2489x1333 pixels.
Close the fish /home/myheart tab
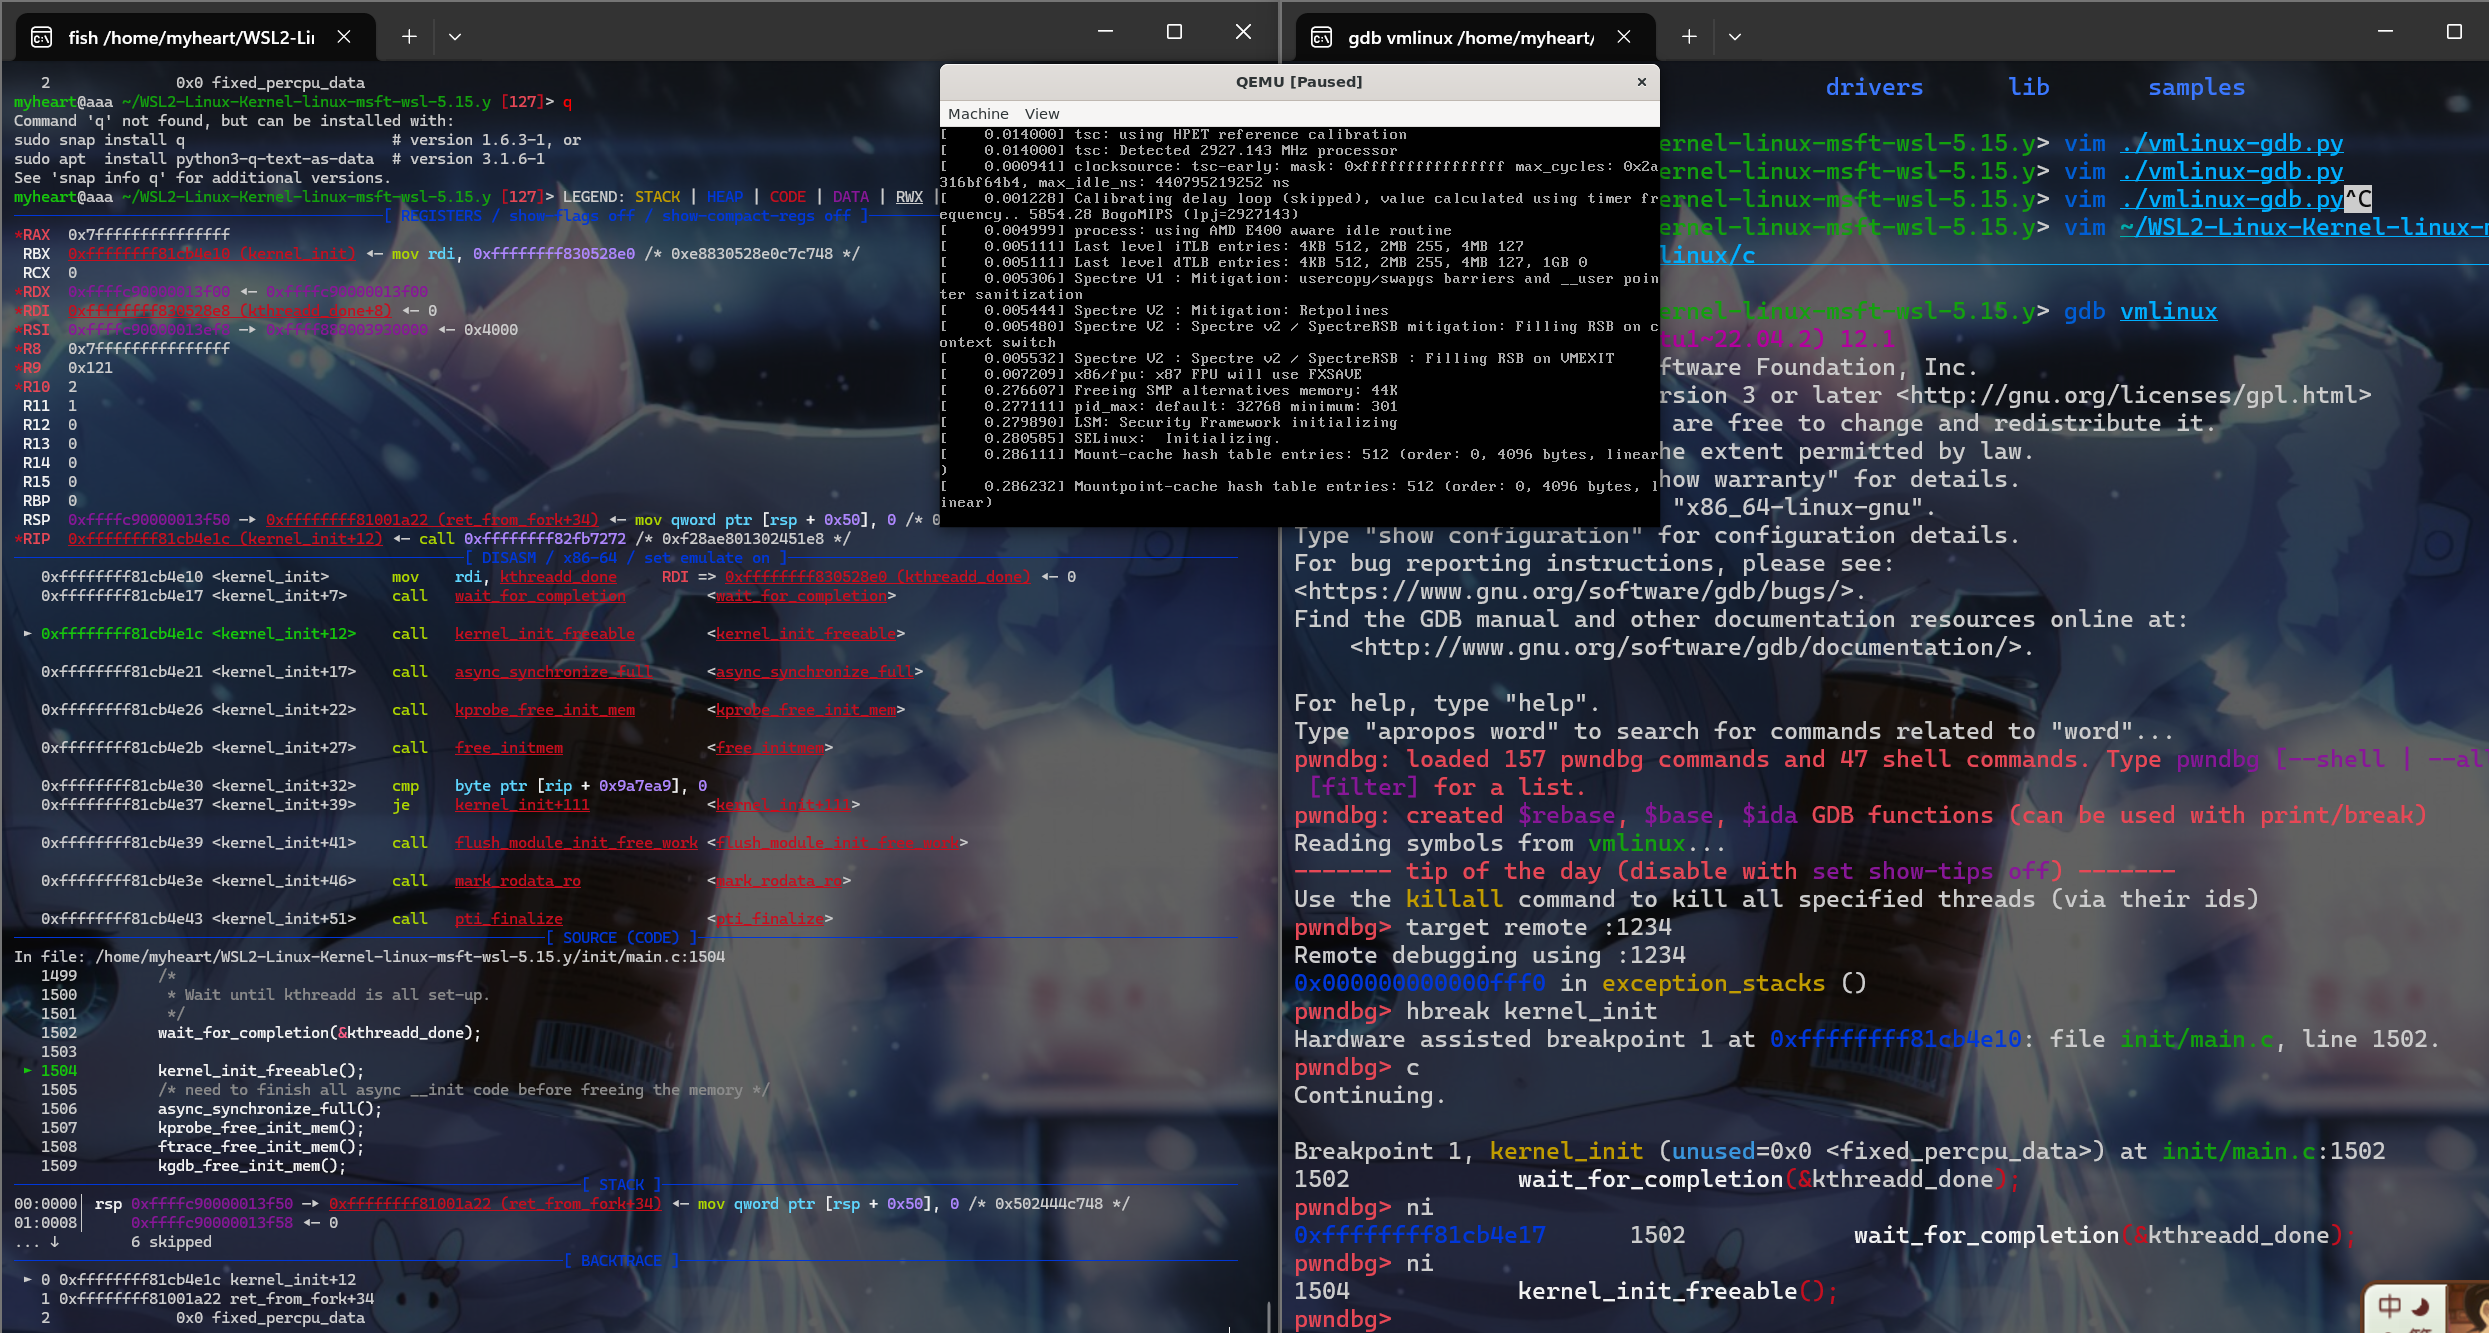tap(344, 37)
